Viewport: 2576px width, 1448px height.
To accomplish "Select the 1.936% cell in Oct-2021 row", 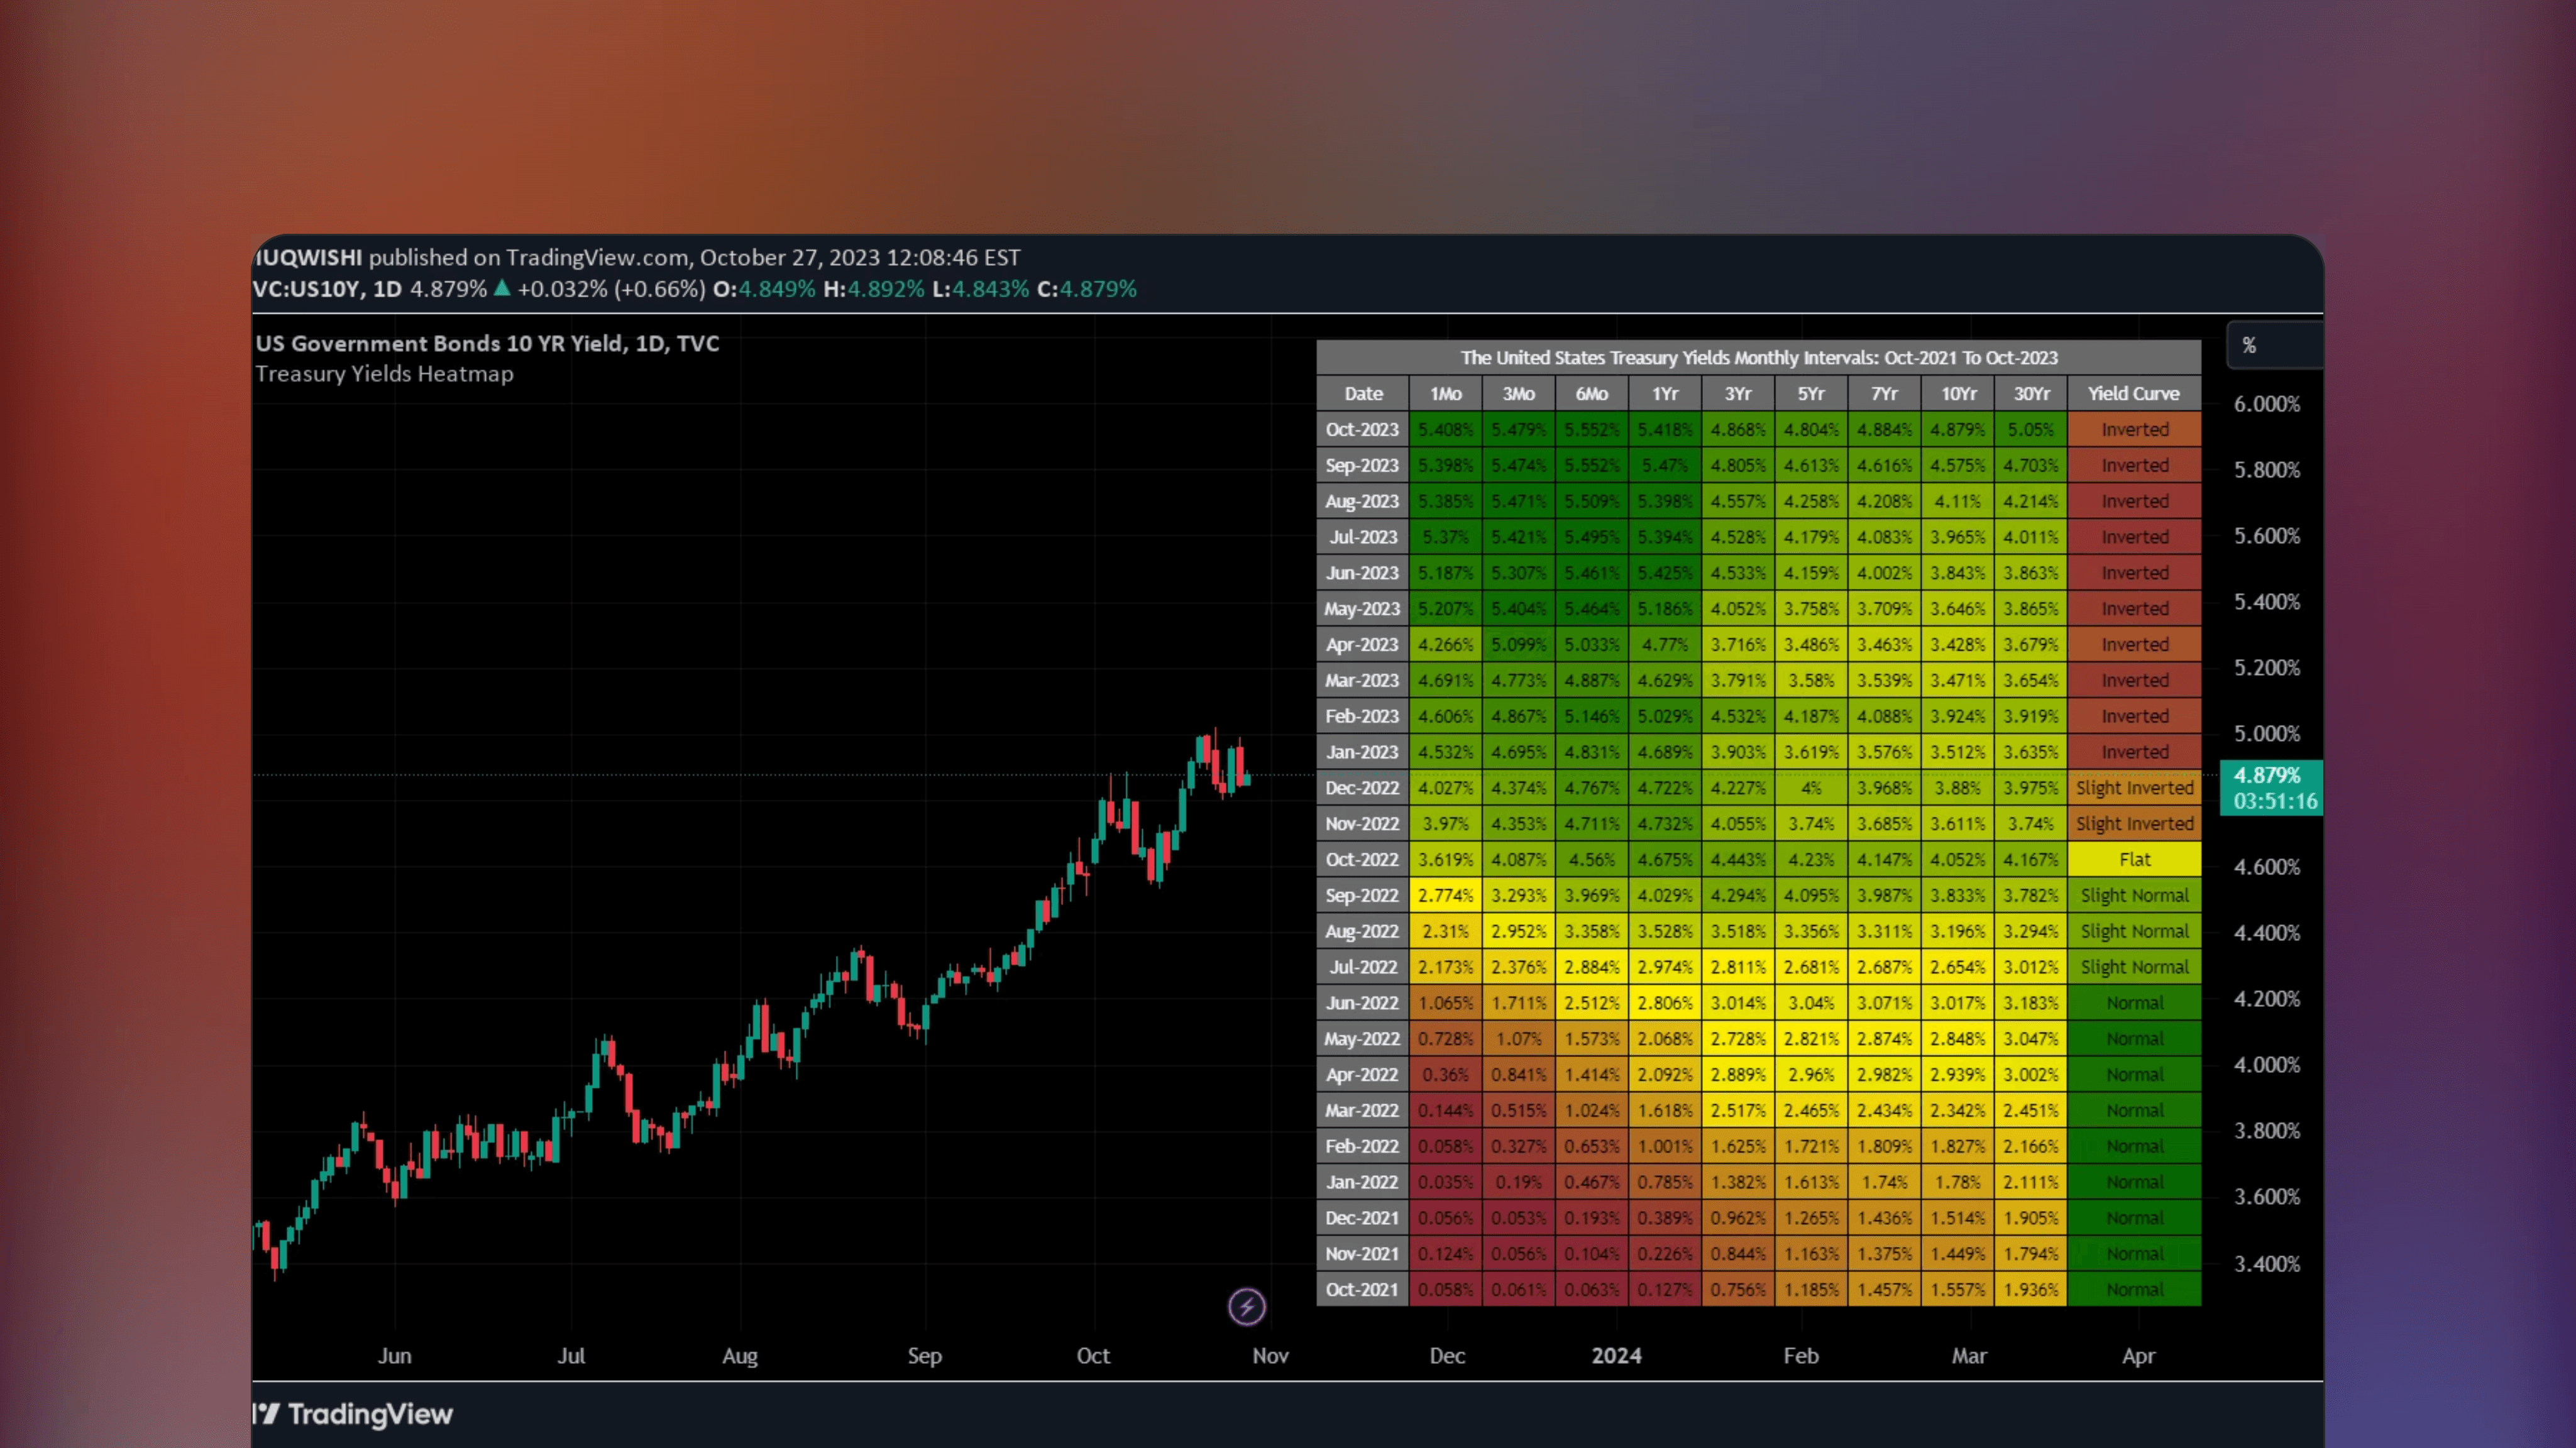I will click(x=2030, y=1289).
